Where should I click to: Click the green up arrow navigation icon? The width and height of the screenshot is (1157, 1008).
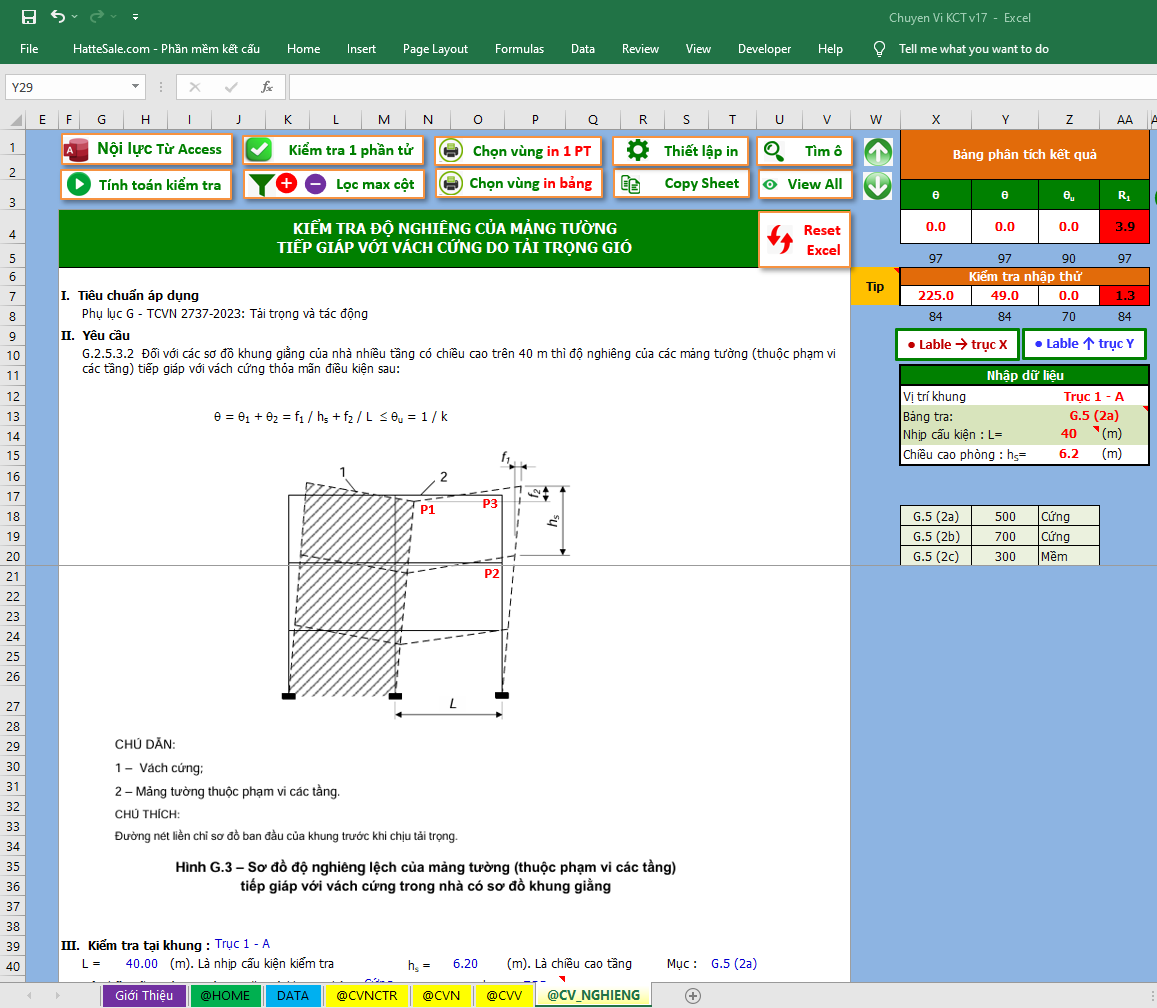point(877,152)
